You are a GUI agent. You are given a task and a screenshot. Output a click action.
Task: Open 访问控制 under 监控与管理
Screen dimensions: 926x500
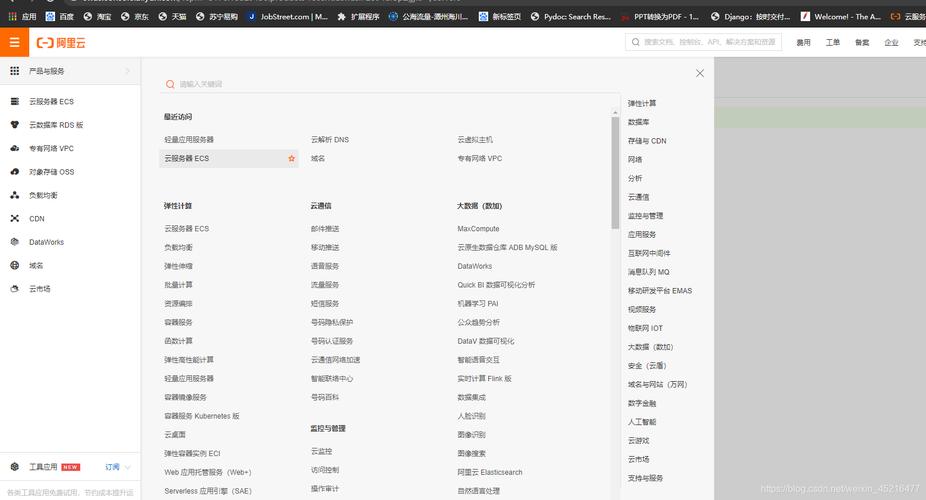[325, 470]
